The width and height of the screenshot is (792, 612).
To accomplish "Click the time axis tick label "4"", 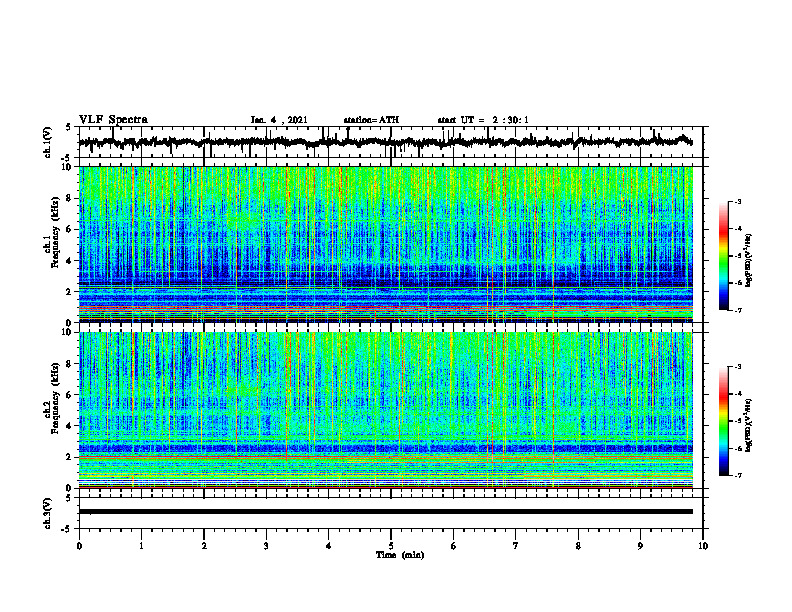I will 329,546.
